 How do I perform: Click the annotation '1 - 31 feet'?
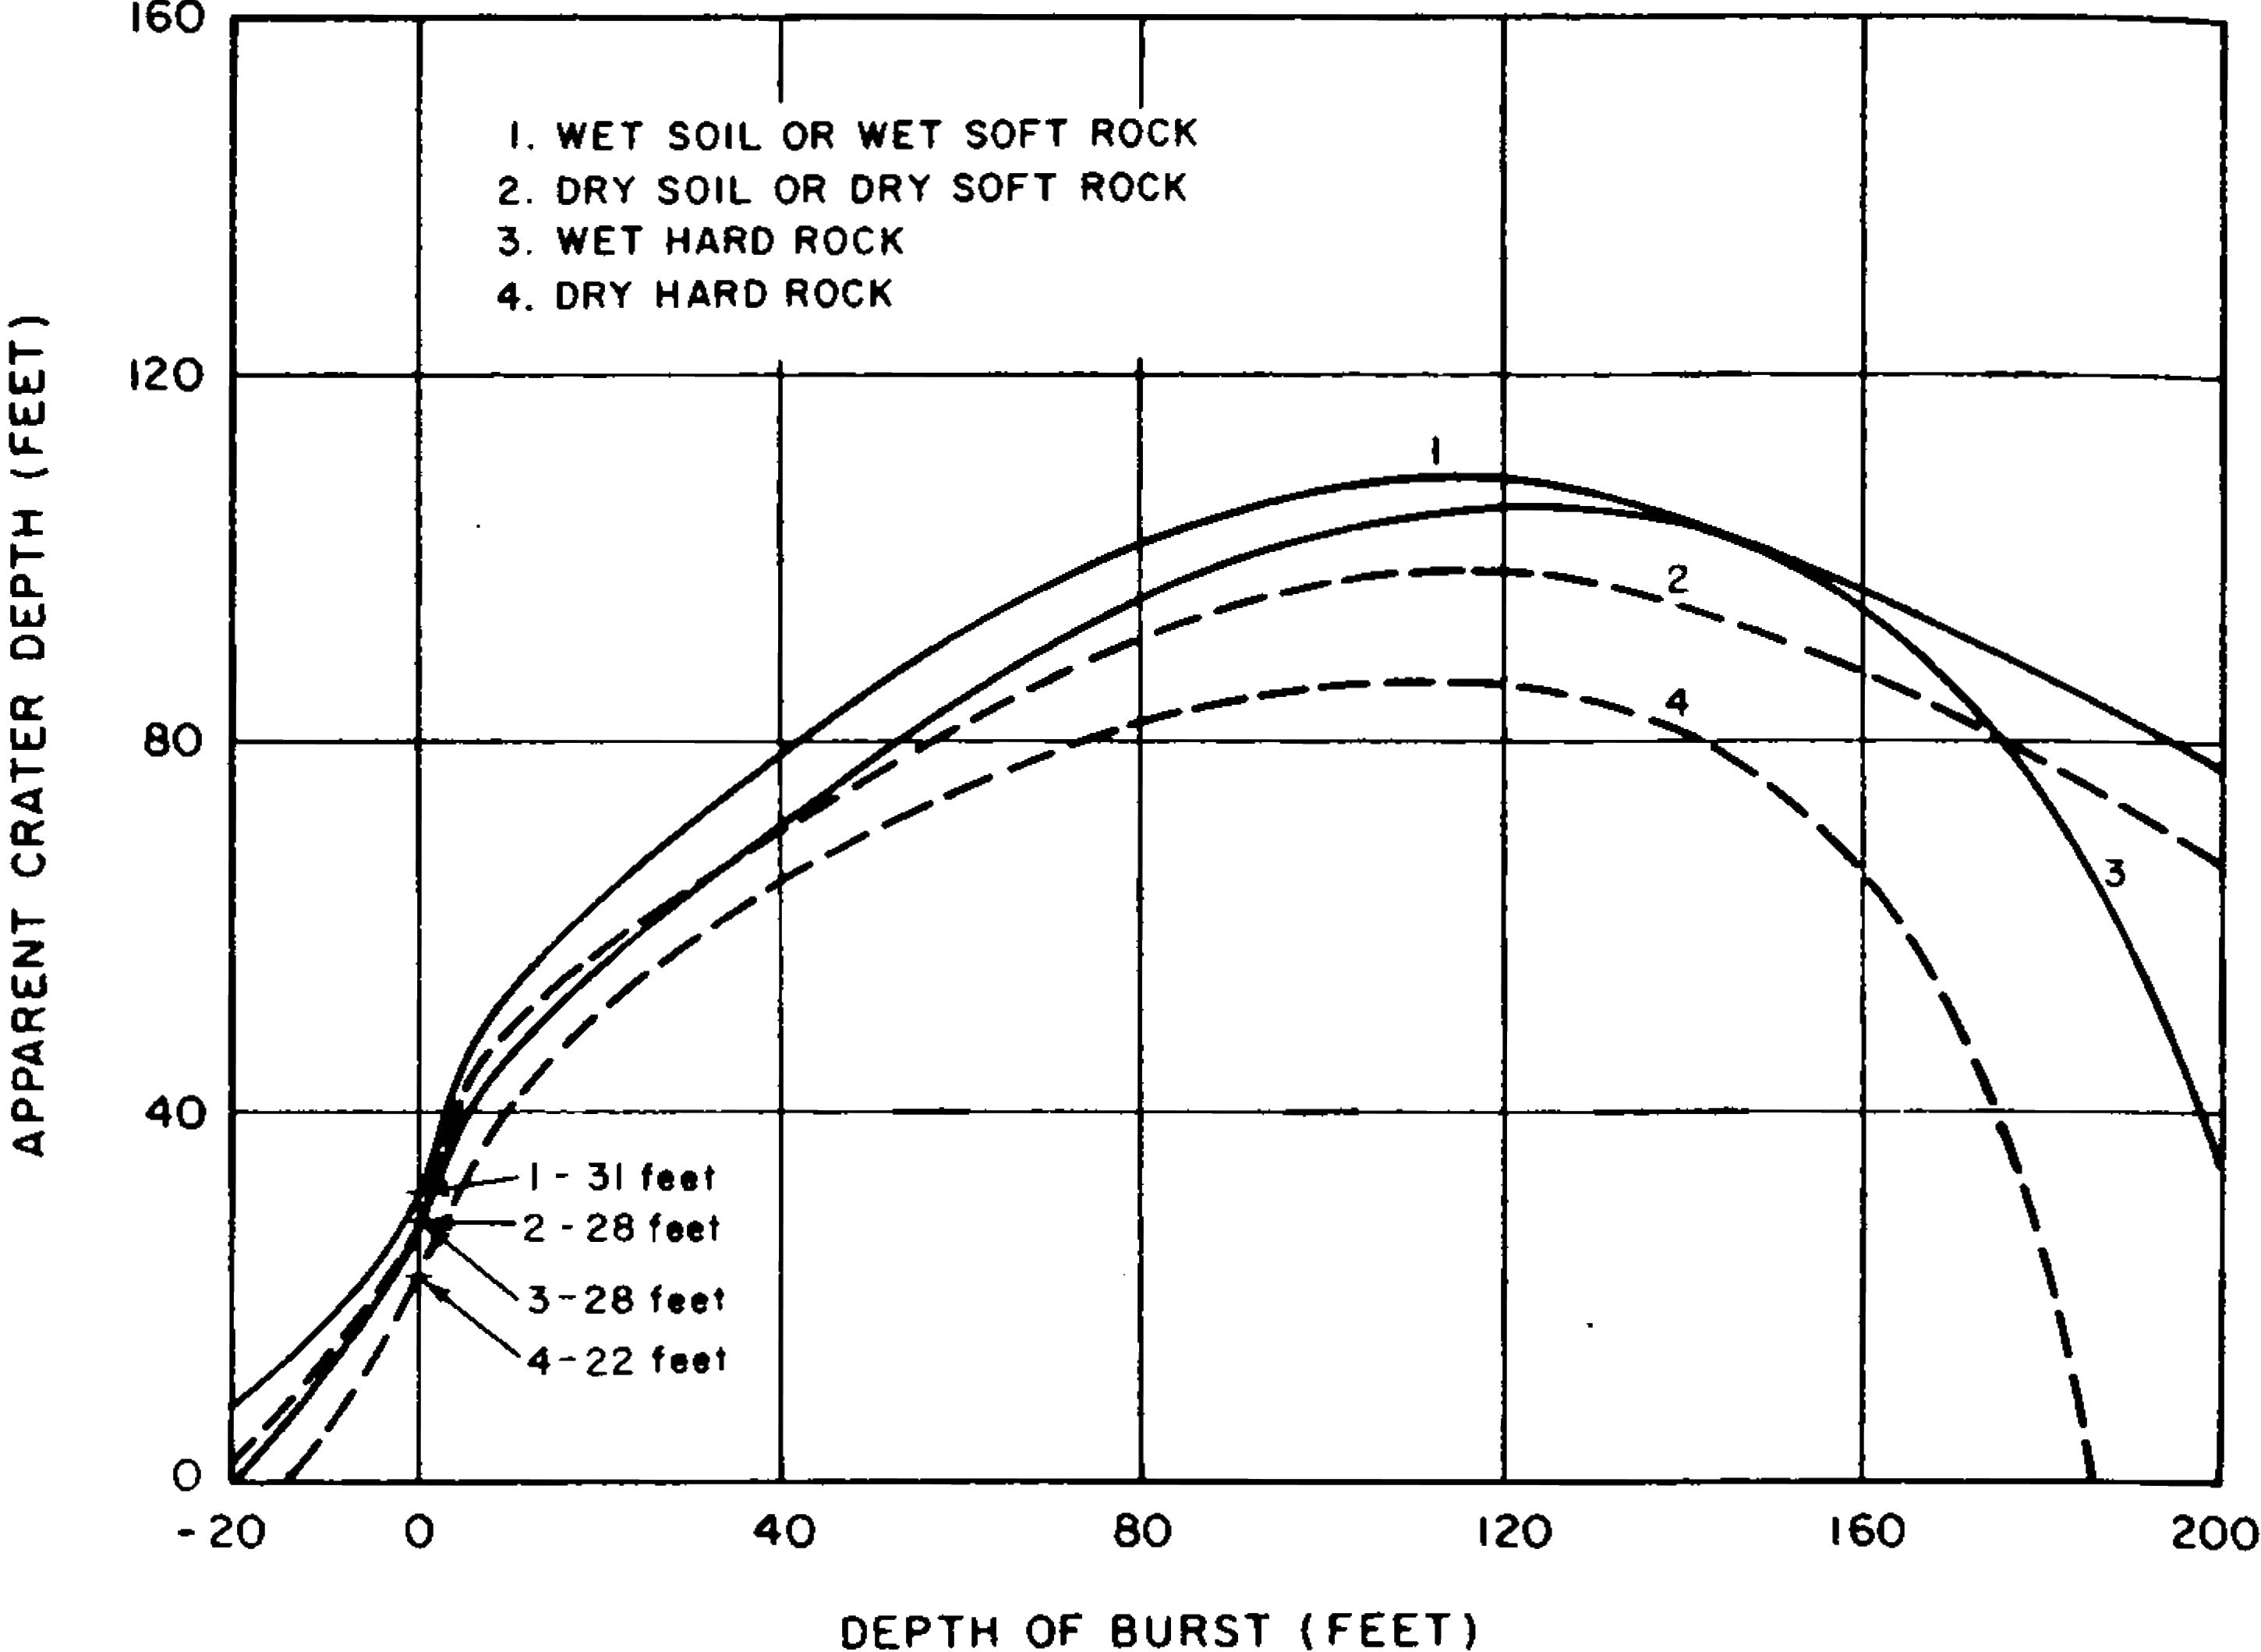pos(622,1178)
